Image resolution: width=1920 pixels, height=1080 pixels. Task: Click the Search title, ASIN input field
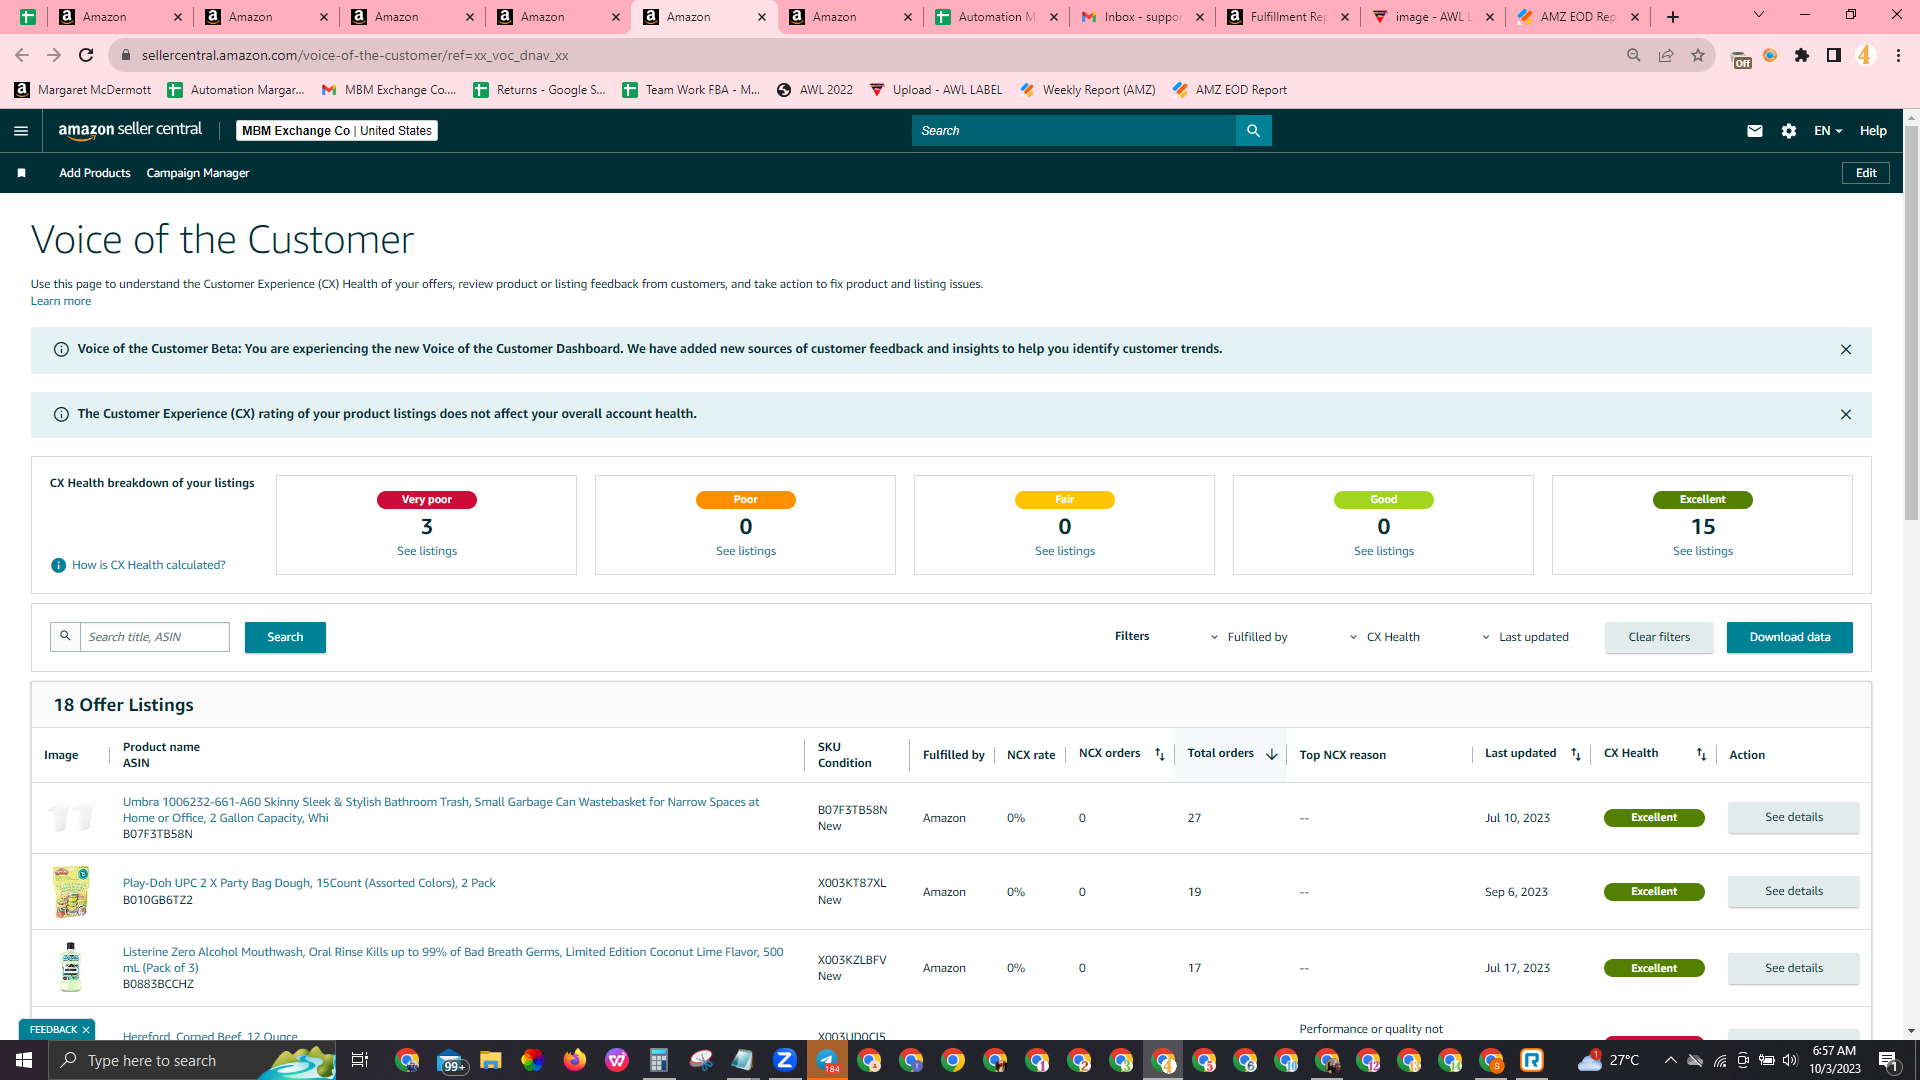tap(155, 637)
